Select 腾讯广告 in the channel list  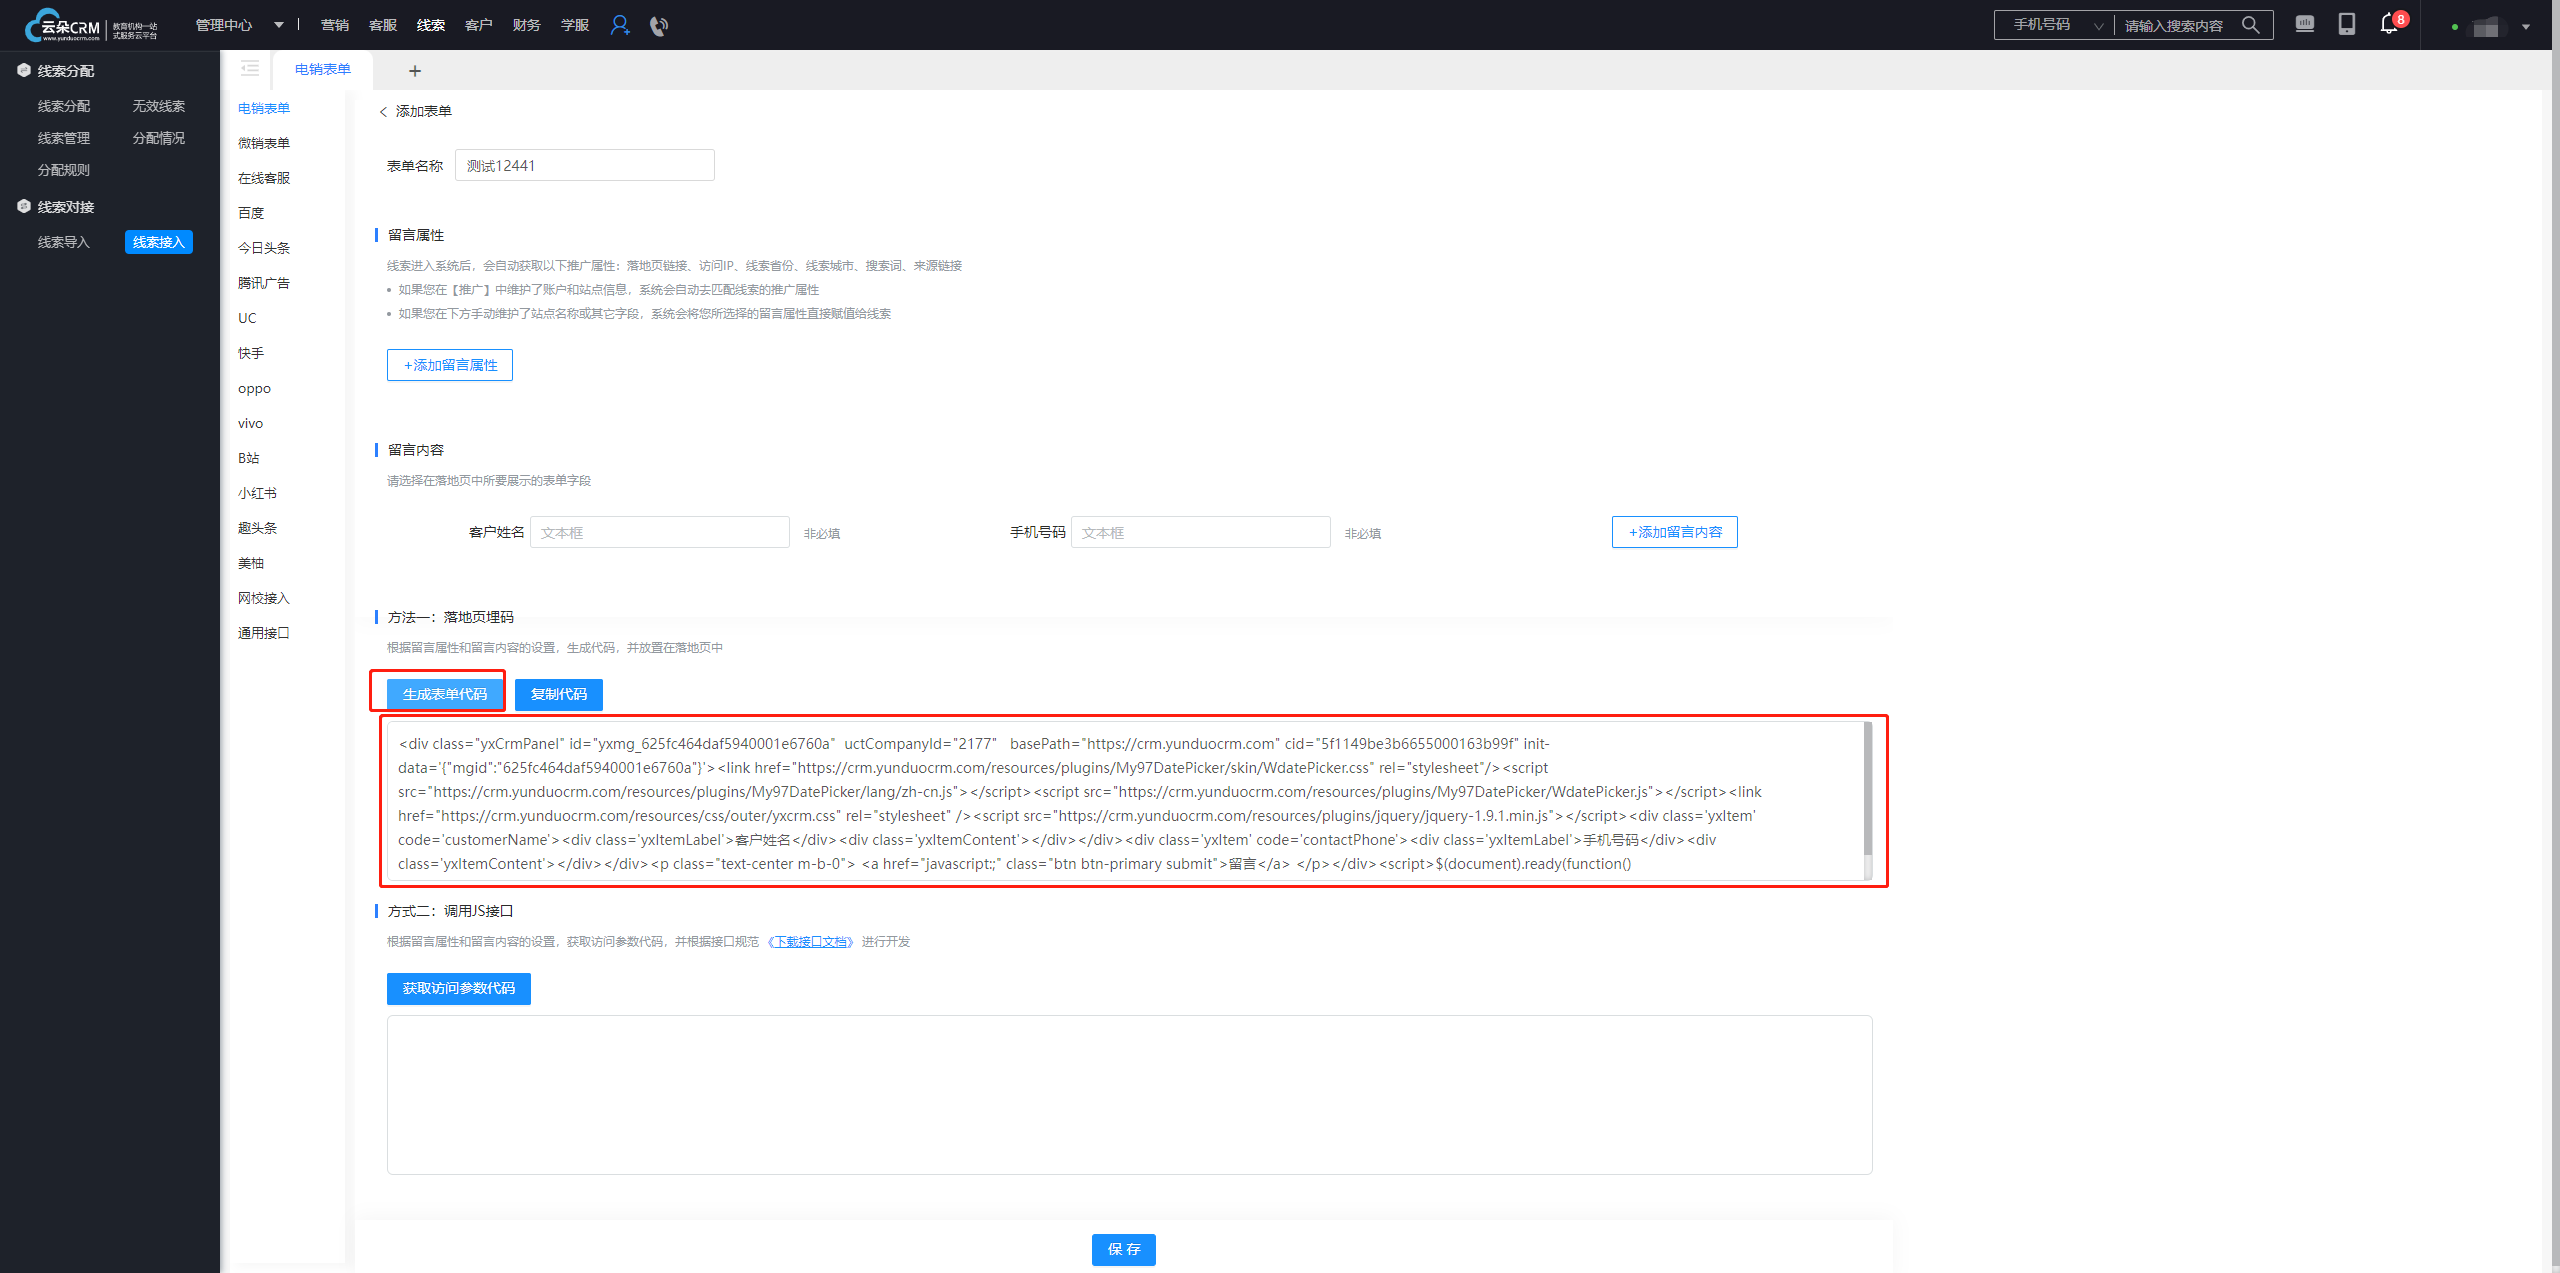coord(264,283)
